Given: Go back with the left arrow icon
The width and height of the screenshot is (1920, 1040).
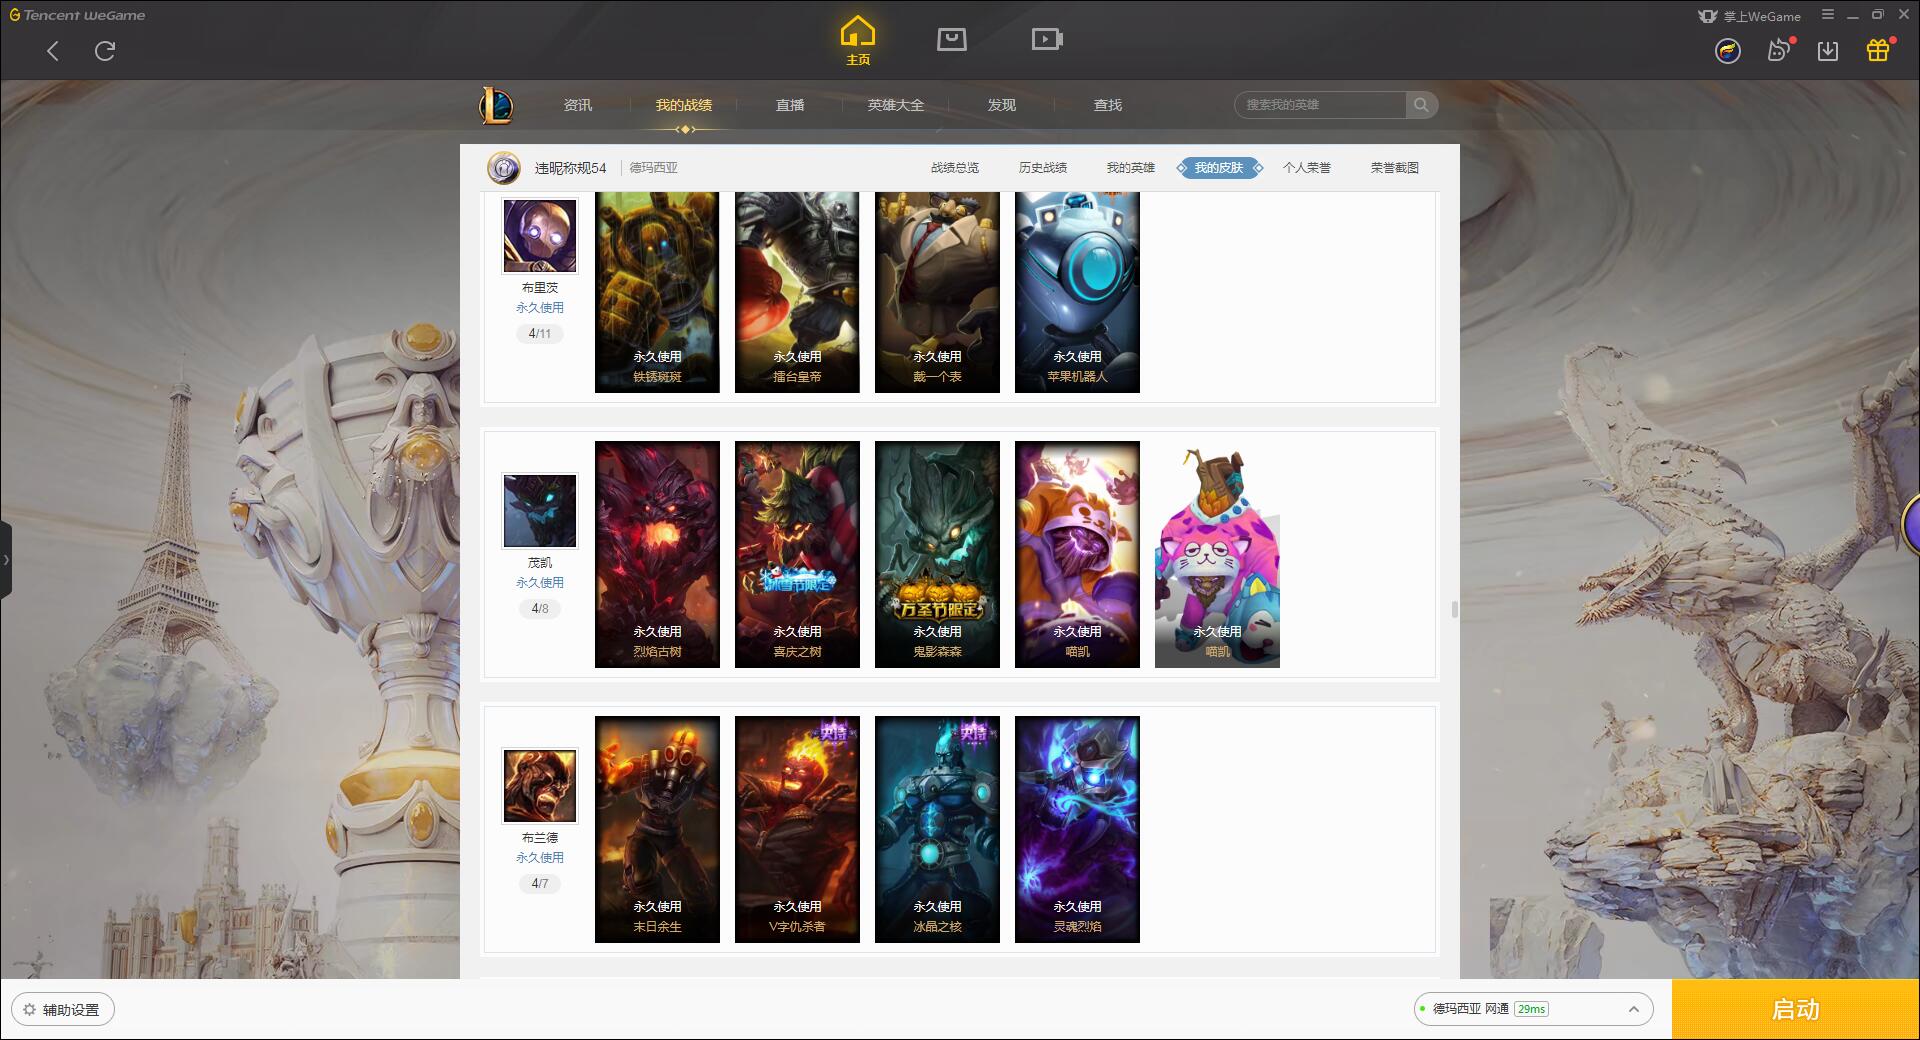Looking at the screenshot, I should click(53, 51).
